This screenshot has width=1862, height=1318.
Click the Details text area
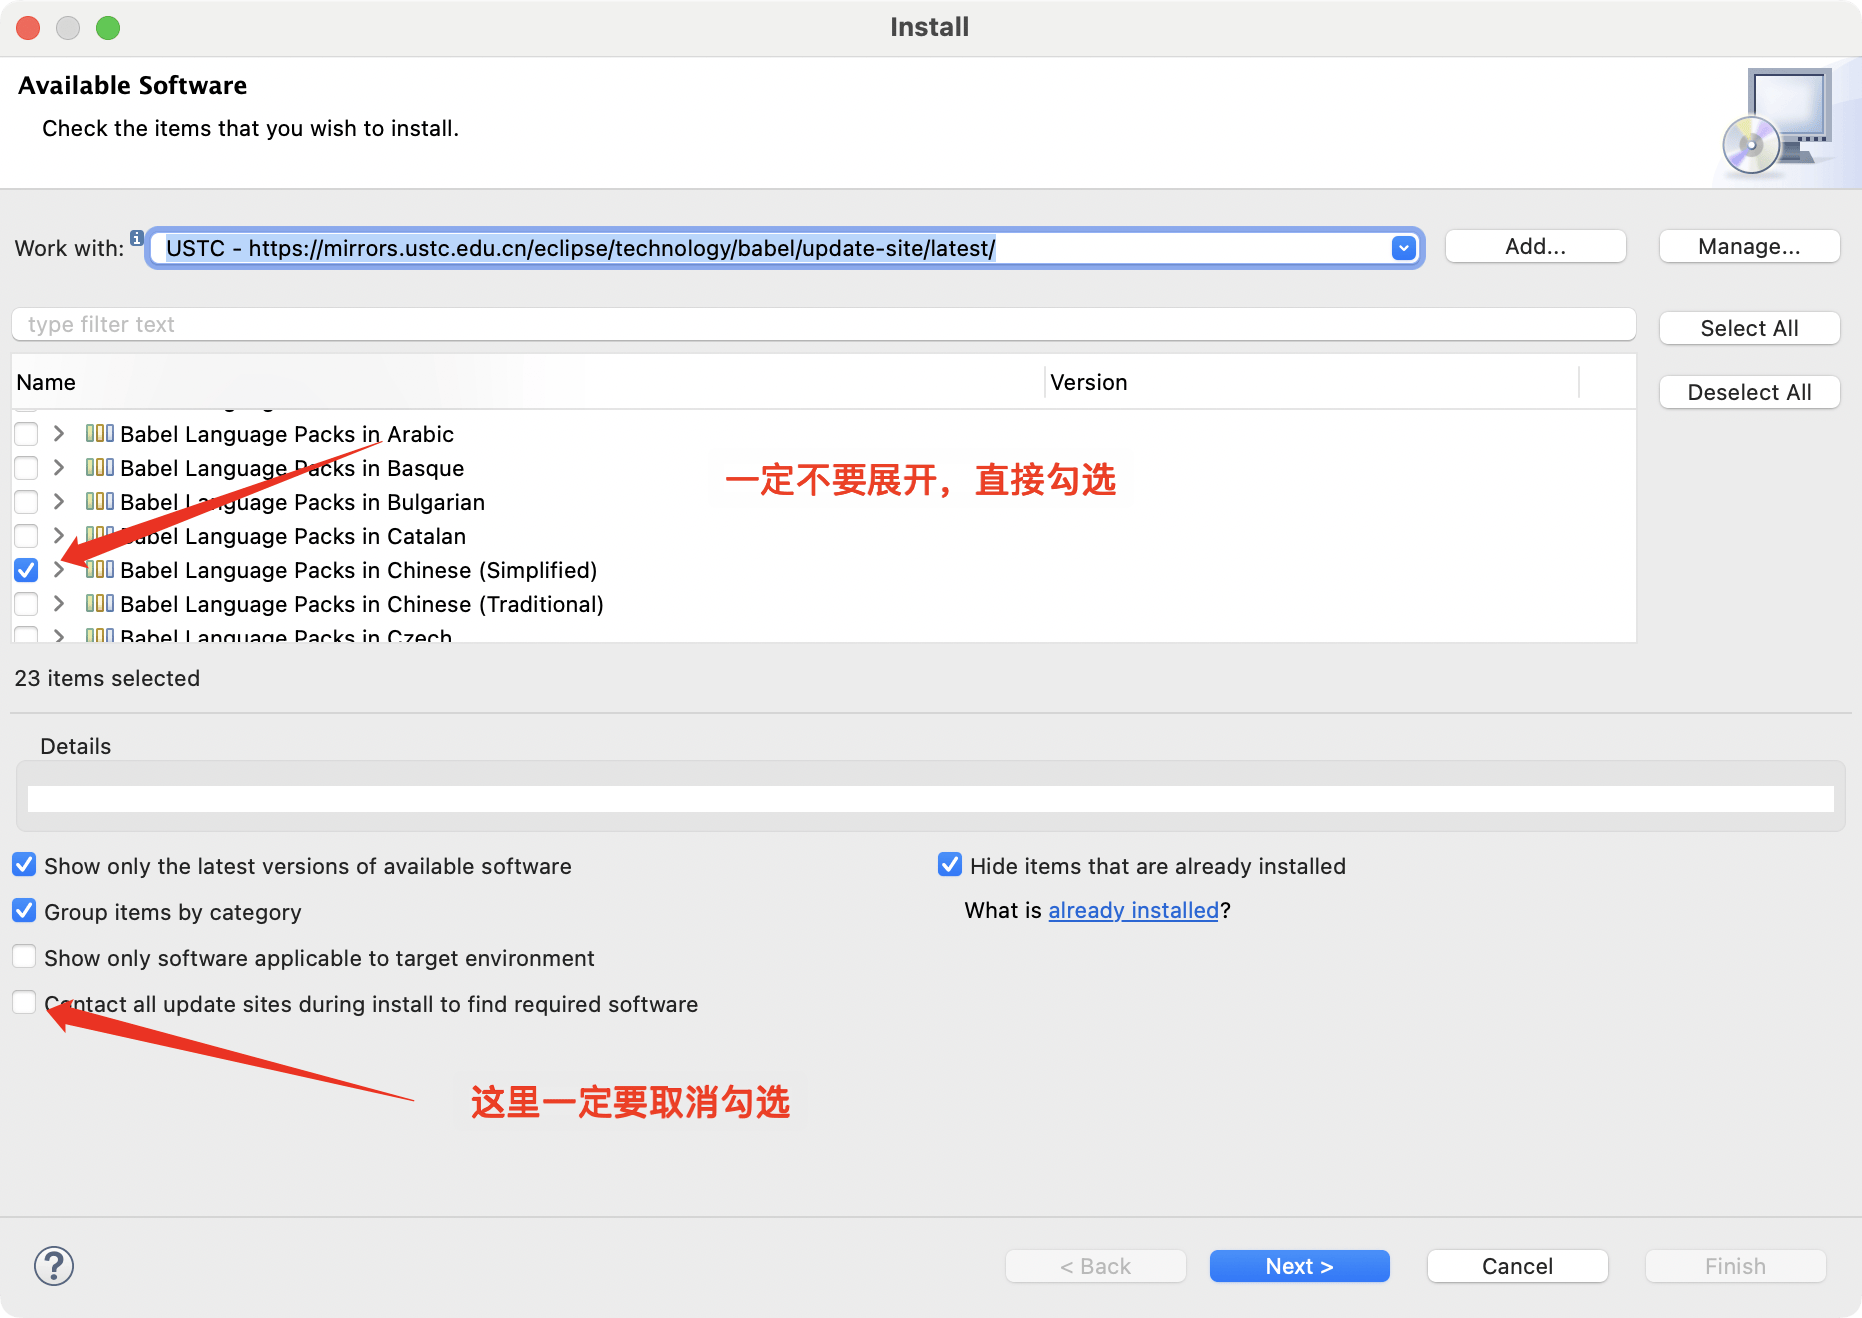click(930, 798)
